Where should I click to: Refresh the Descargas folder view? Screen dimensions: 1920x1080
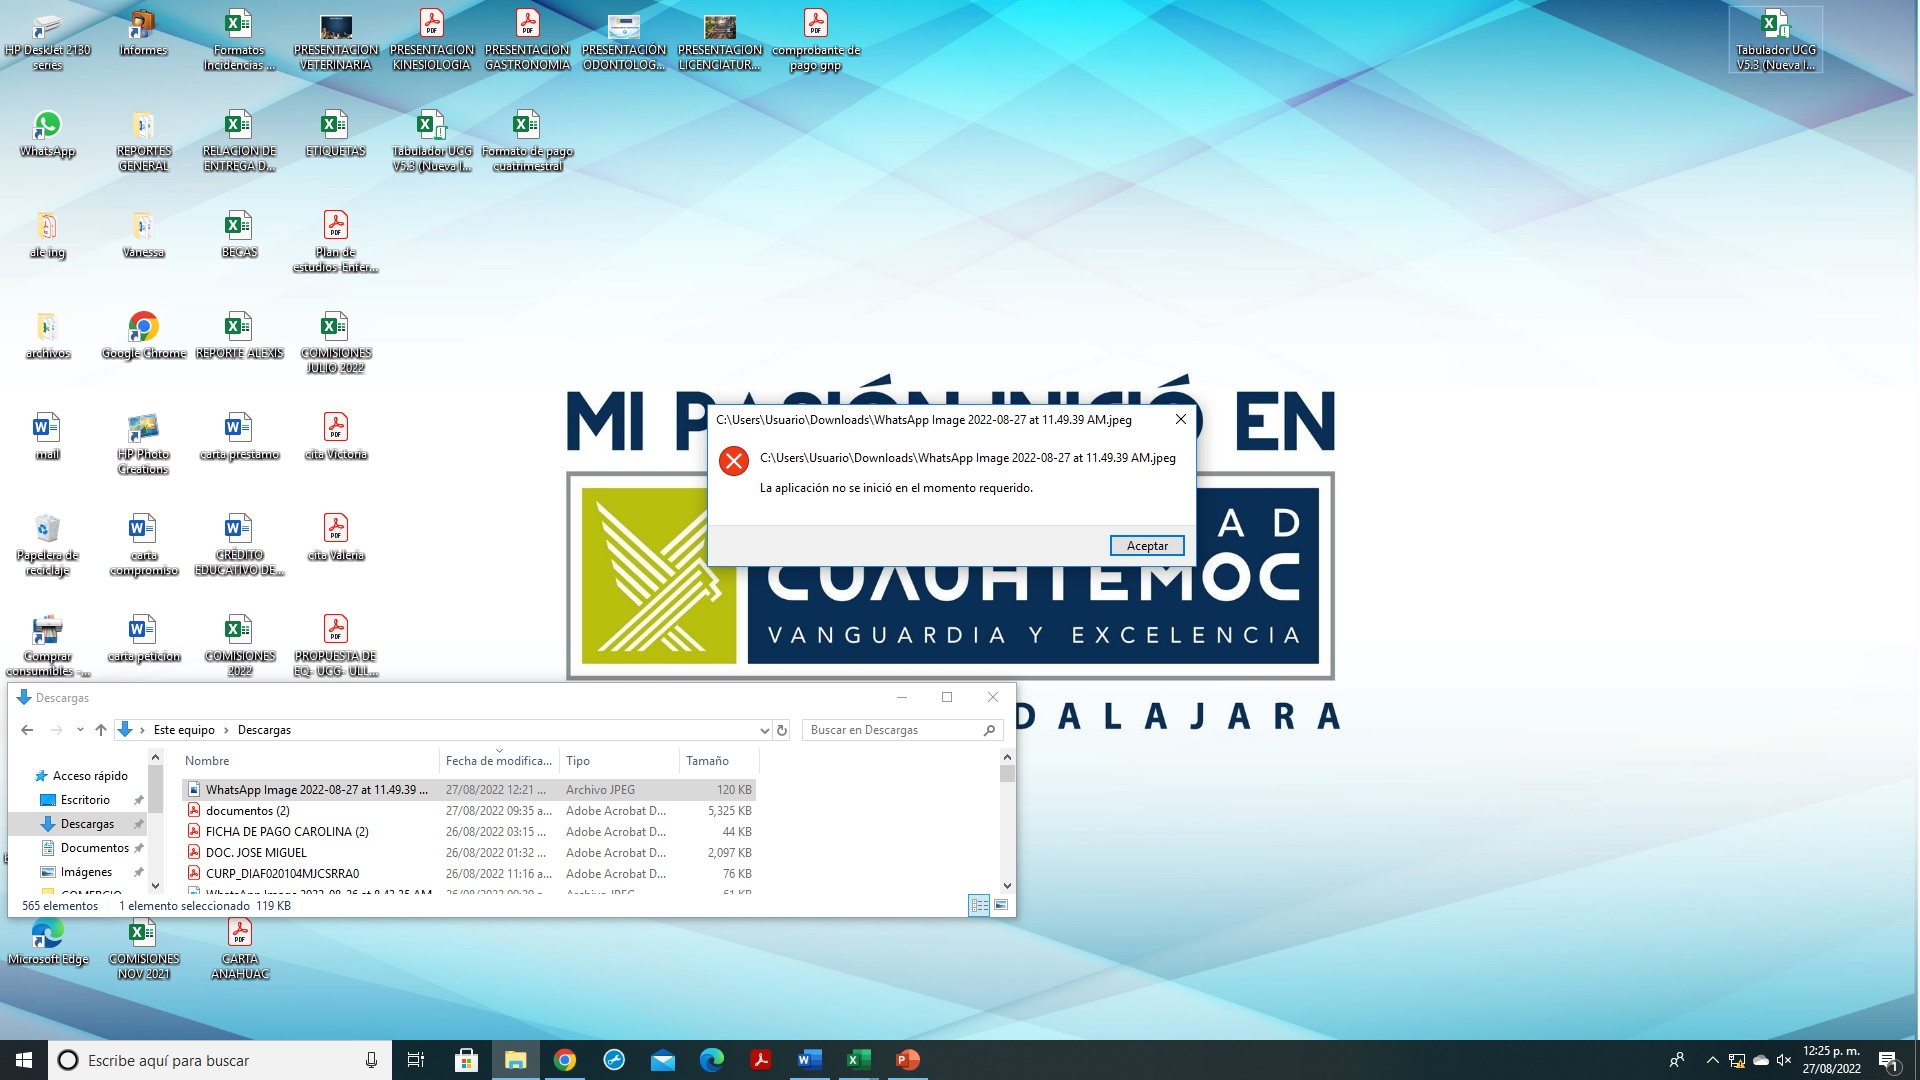click(x=782, y=730)
